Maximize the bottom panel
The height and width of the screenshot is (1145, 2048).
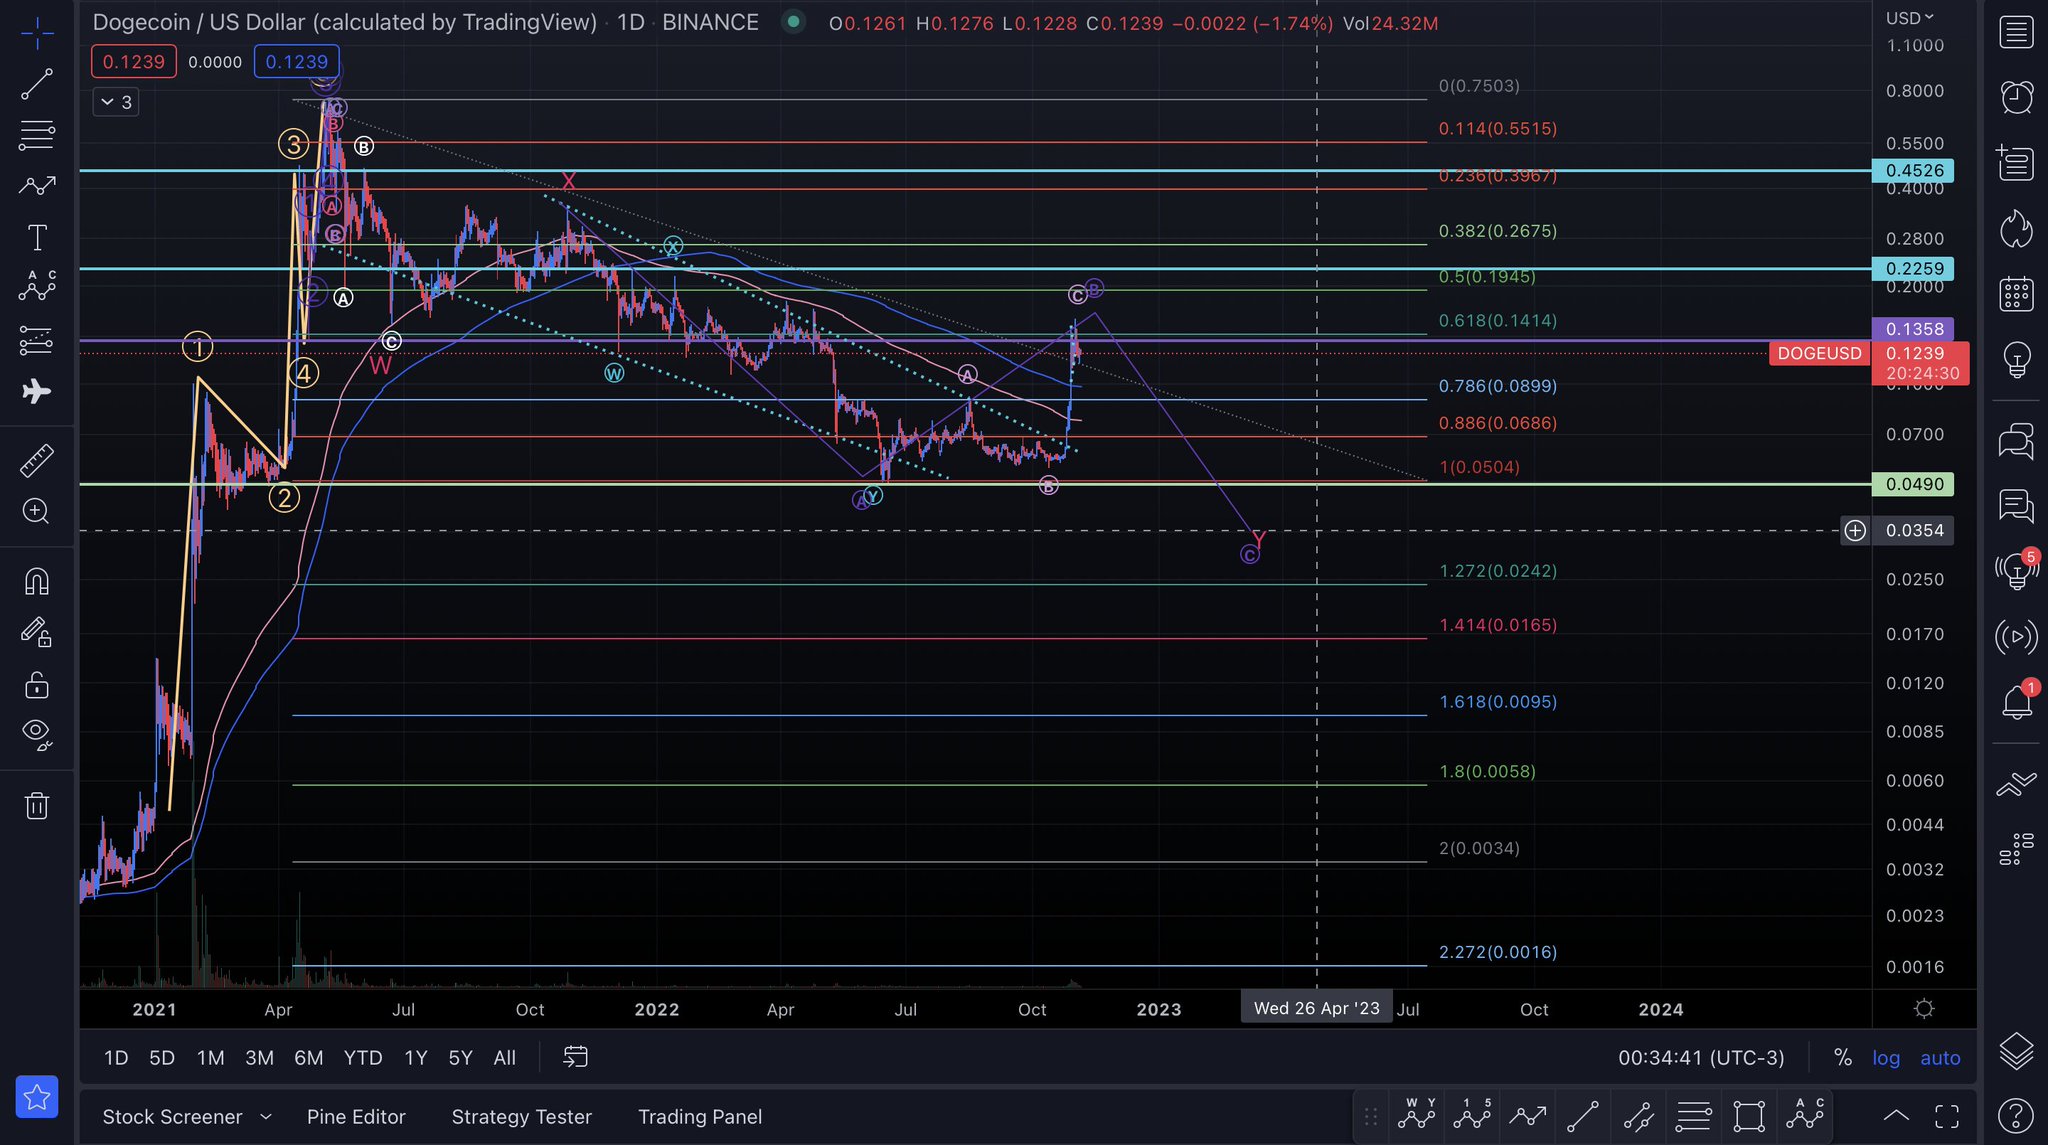tap(1947, 1116)
